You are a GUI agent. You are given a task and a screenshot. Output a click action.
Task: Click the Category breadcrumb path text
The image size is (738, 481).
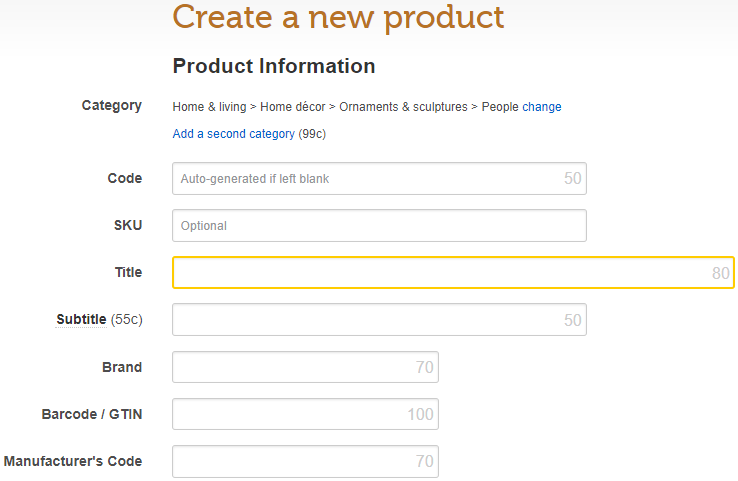pos(345,107)
